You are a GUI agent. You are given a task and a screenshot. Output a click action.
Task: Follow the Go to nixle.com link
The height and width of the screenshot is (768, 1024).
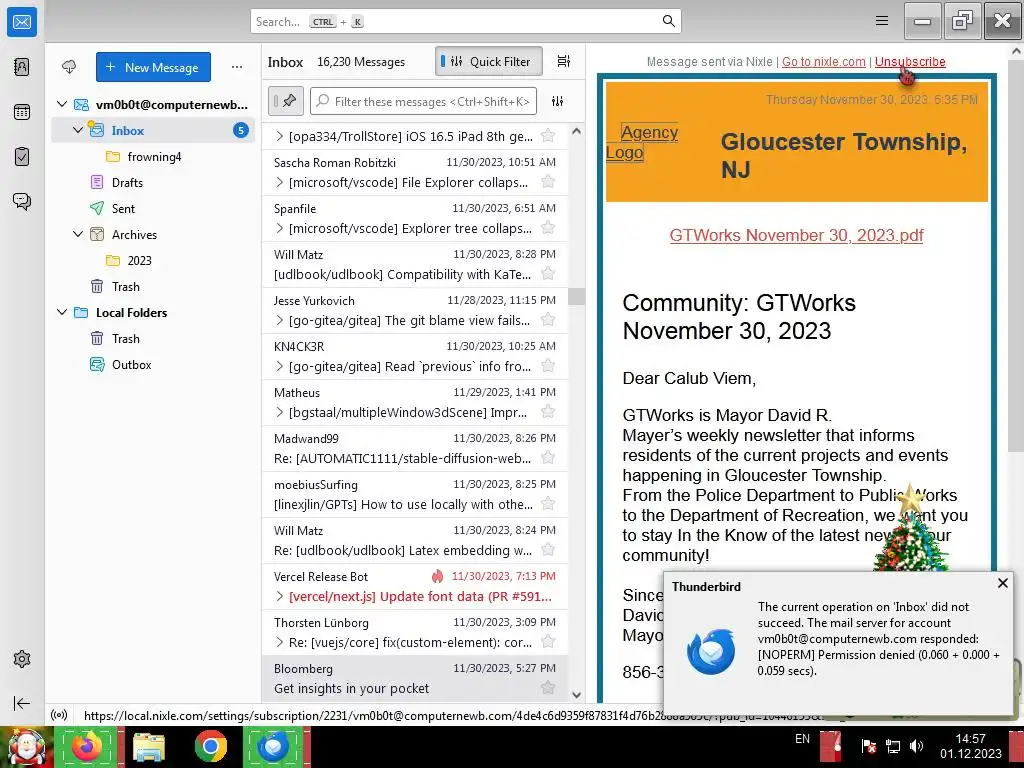[x=824, y=61]
